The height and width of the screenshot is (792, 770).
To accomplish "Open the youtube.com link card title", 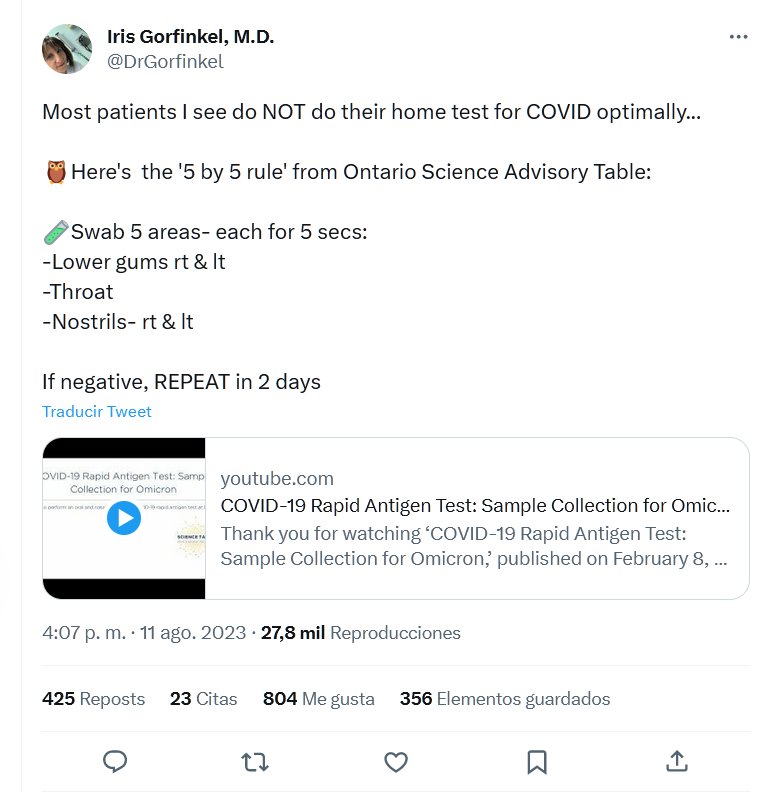I will click(x=474, y=505).
